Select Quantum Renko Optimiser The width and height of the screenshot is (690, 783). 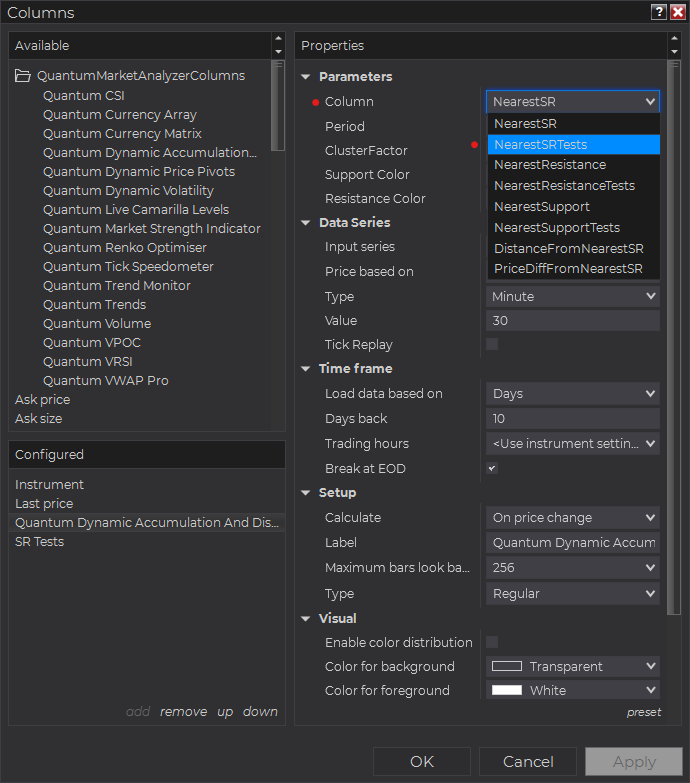pyautogui.click(x=125, y=248)
